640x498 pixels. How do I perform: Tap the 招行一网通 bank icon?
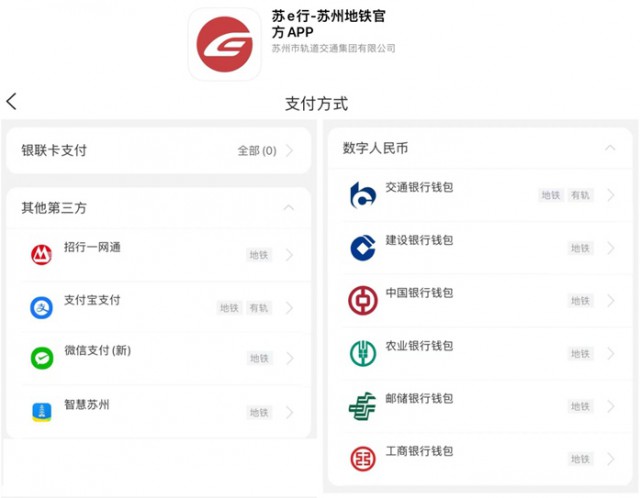pyautogui.click(x=41, y=255)
